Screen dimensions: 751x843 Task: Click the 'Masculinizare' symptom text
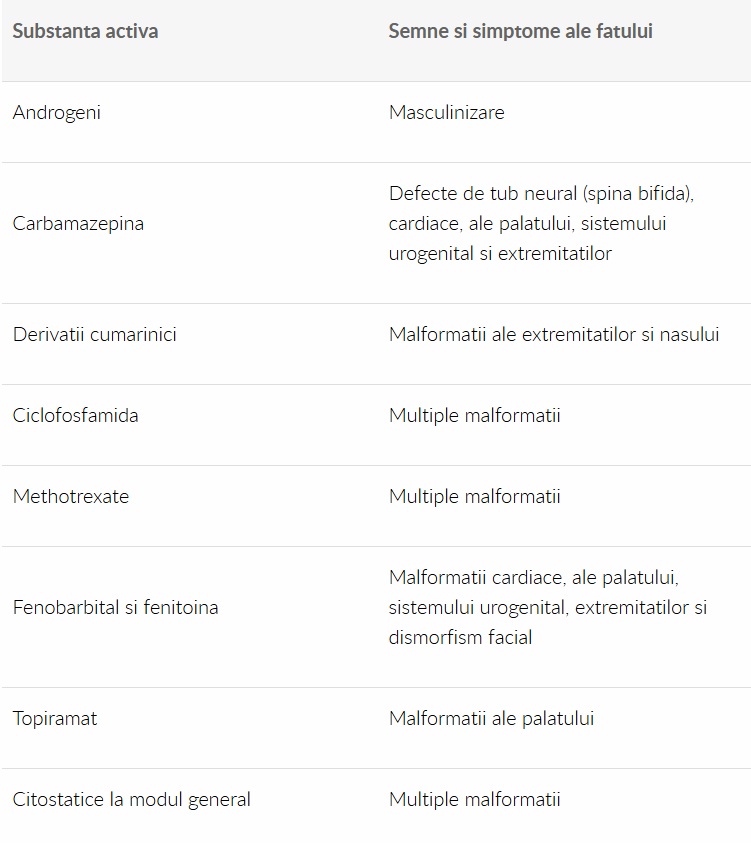(446, 112)
